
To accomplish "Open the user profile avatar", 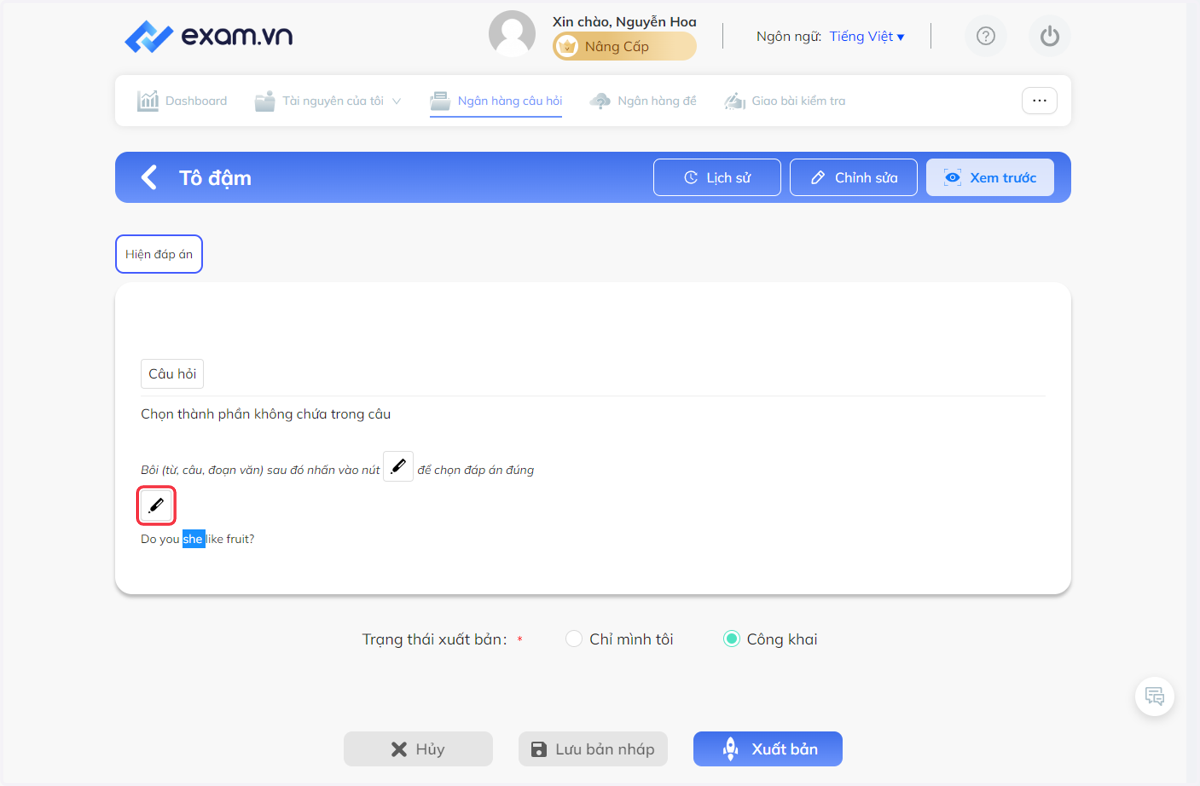I will [512, 35].
